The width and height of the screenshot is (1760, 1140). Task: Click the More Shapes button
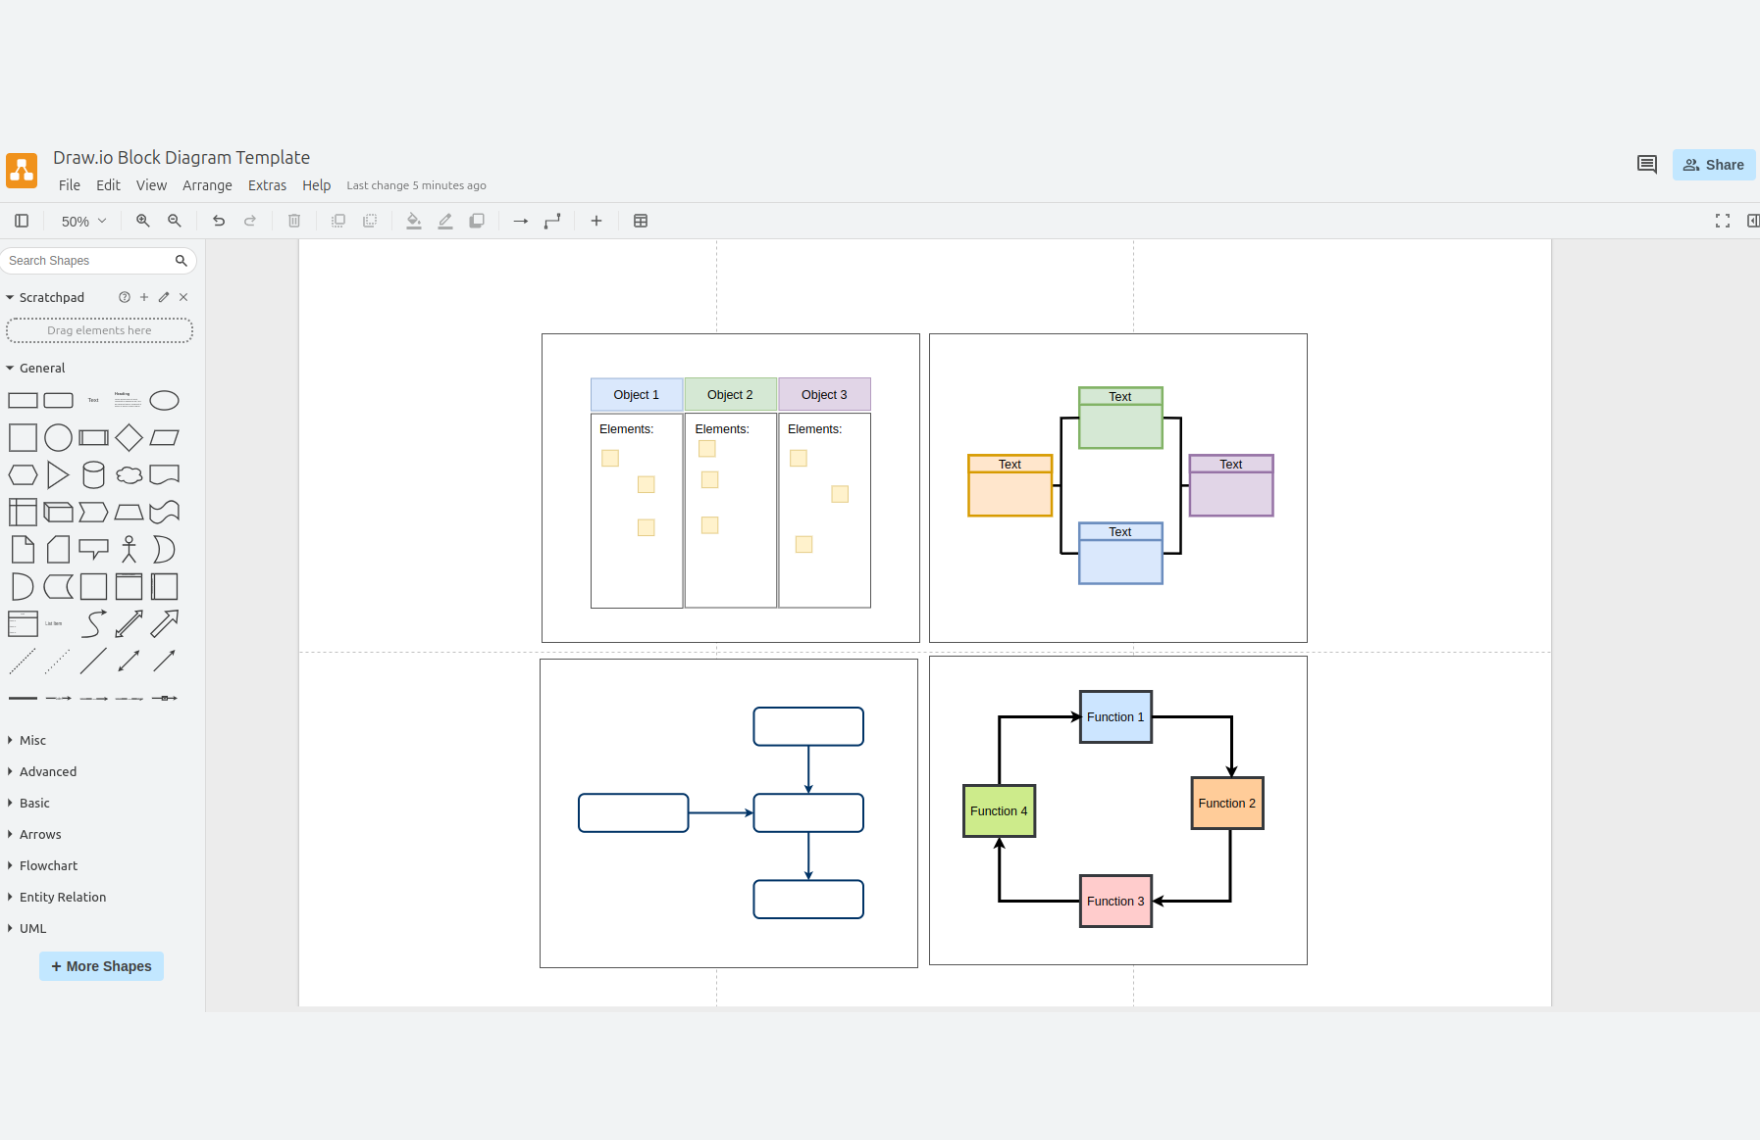[101, 966]
